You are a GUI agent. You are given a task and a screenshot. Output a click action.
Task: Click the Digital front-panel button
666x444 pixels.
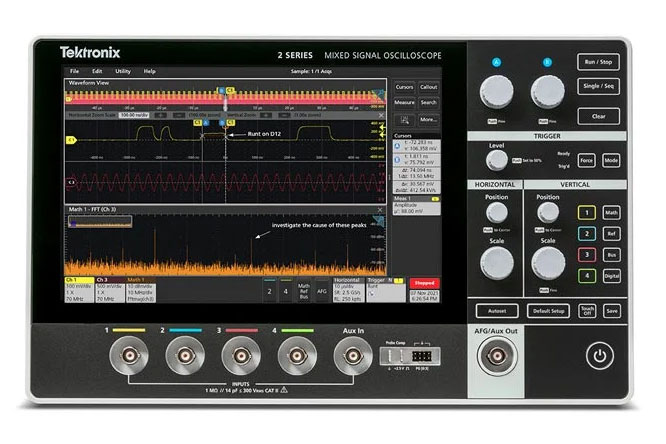611,276
